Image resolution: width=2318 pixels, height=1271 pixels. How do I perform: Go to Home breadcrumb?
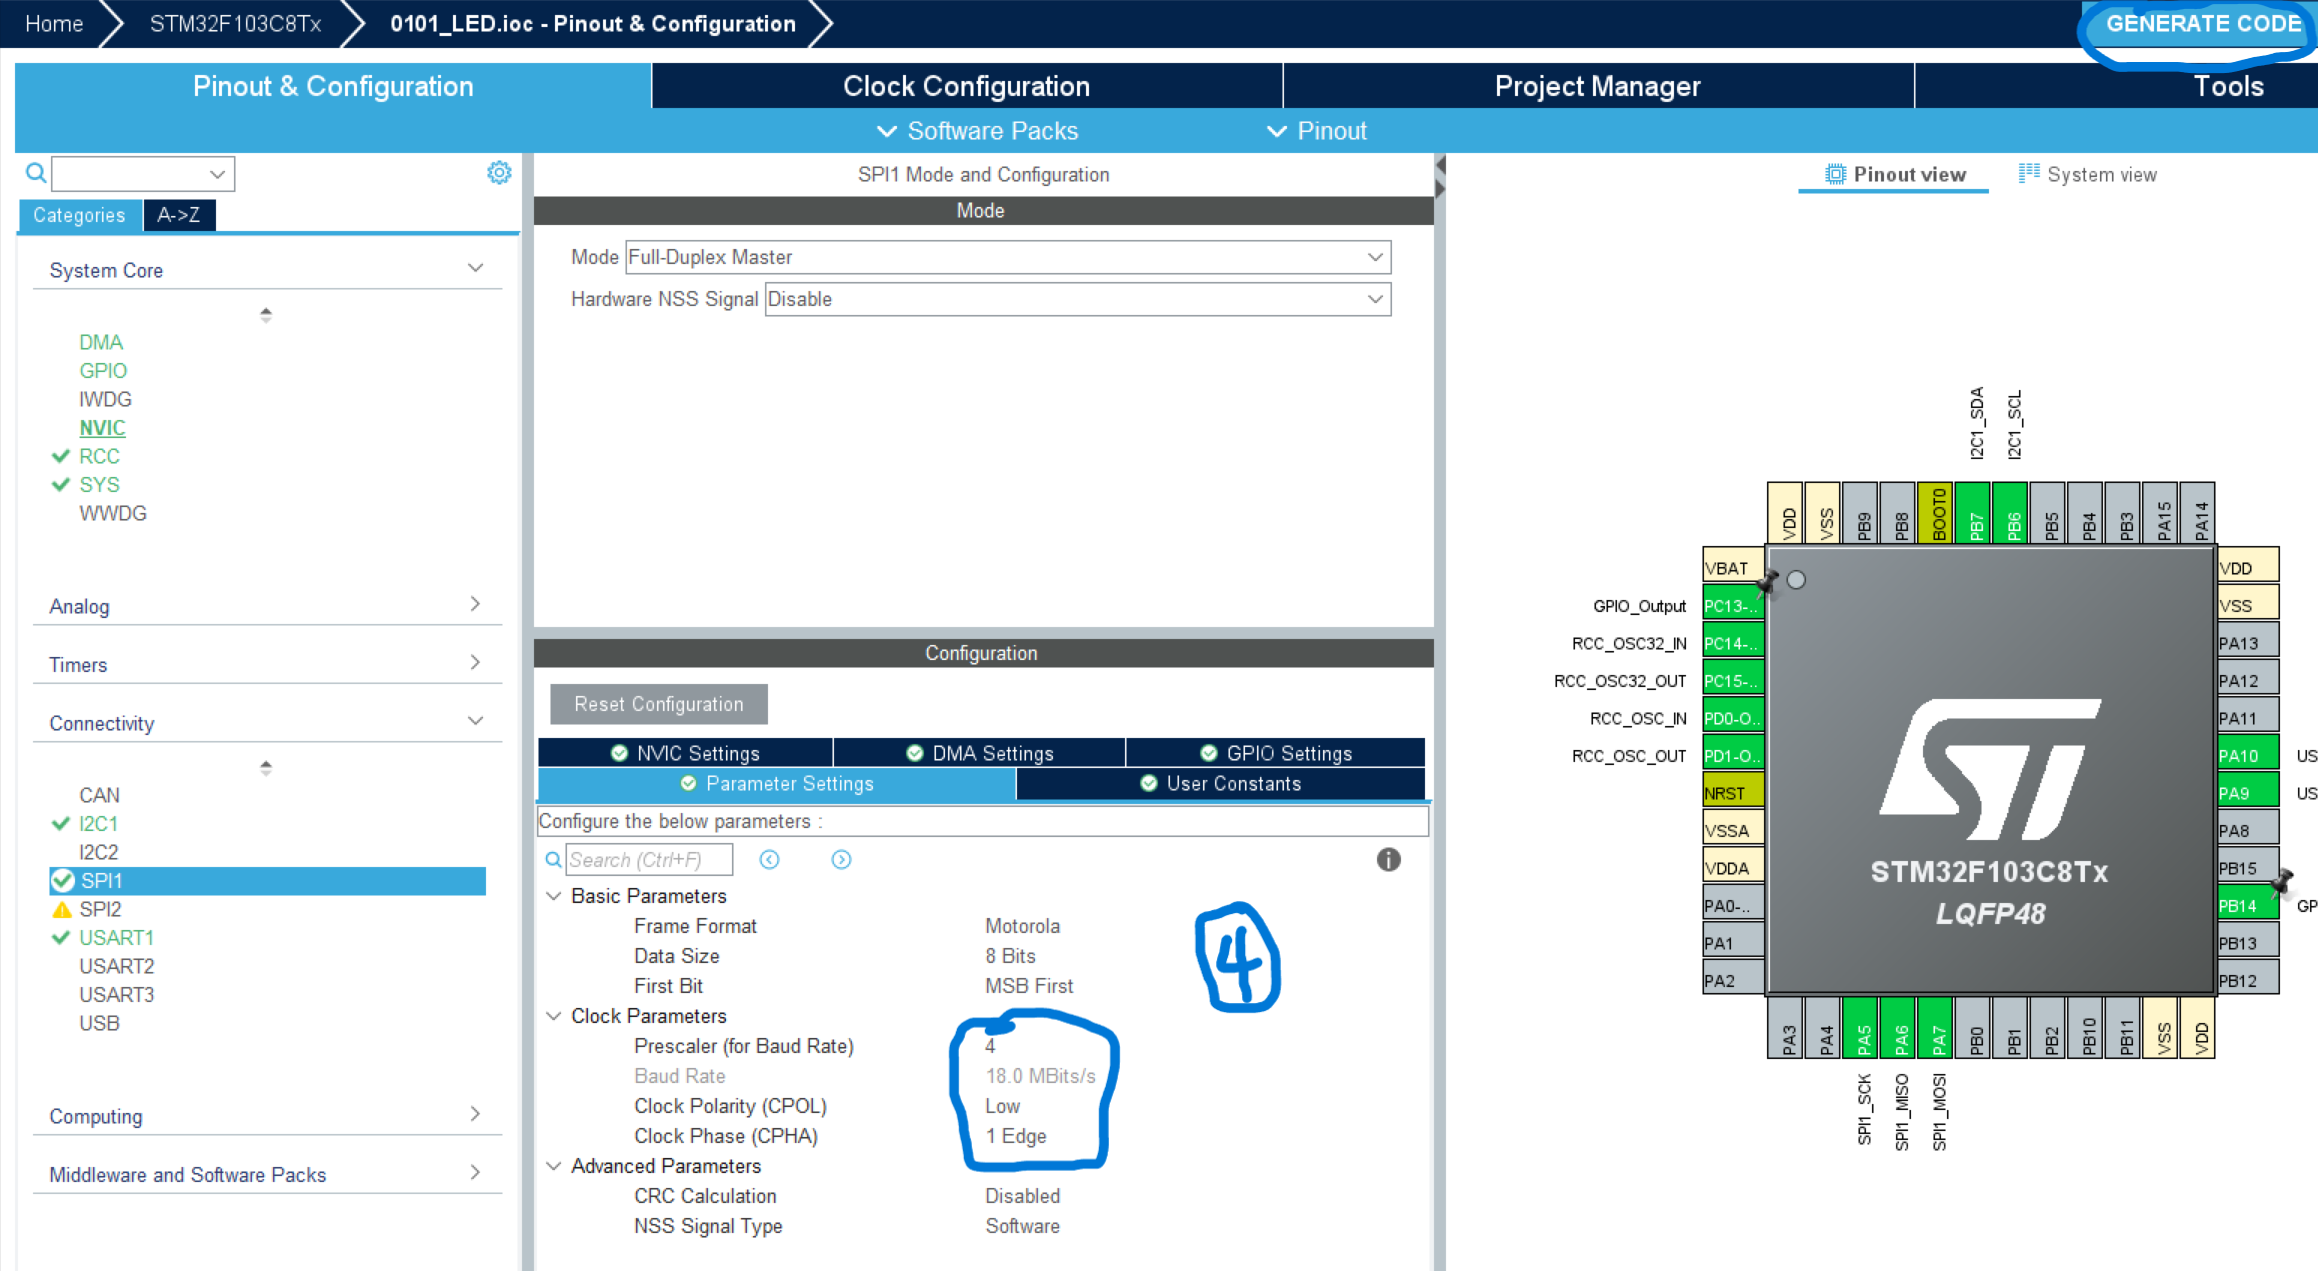pos(54,24)
